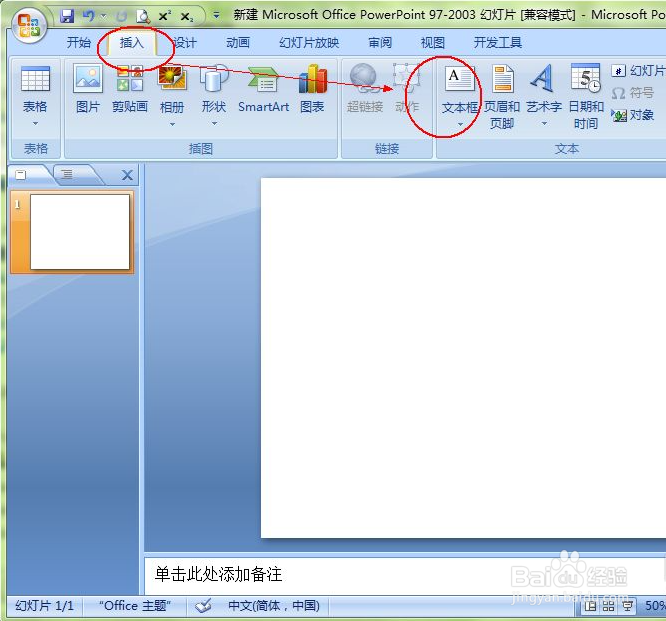Open the 审阅 tab
The image size is (666, 621).
[380, 42]
